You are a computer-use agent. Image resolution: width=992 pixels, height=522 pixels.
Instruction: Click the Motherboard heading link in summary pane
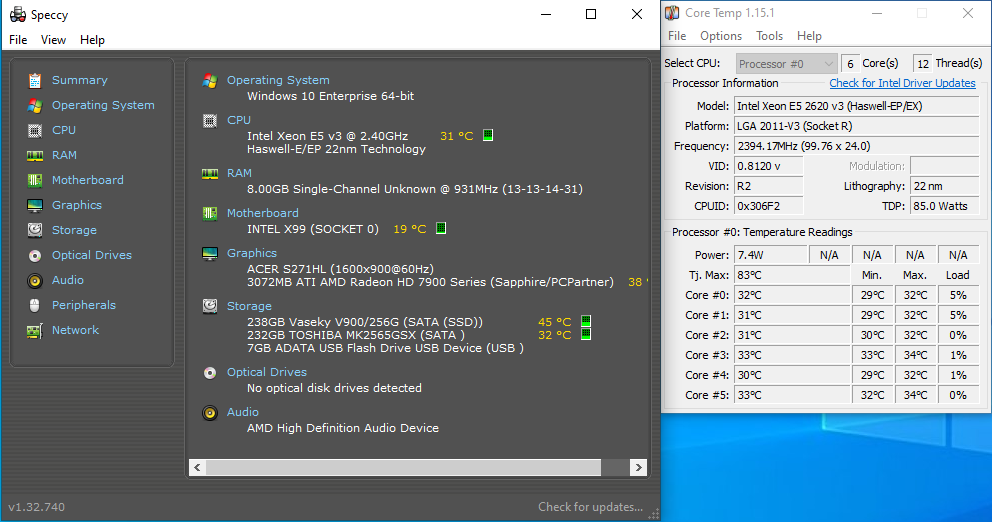click(x=263, y=213)
